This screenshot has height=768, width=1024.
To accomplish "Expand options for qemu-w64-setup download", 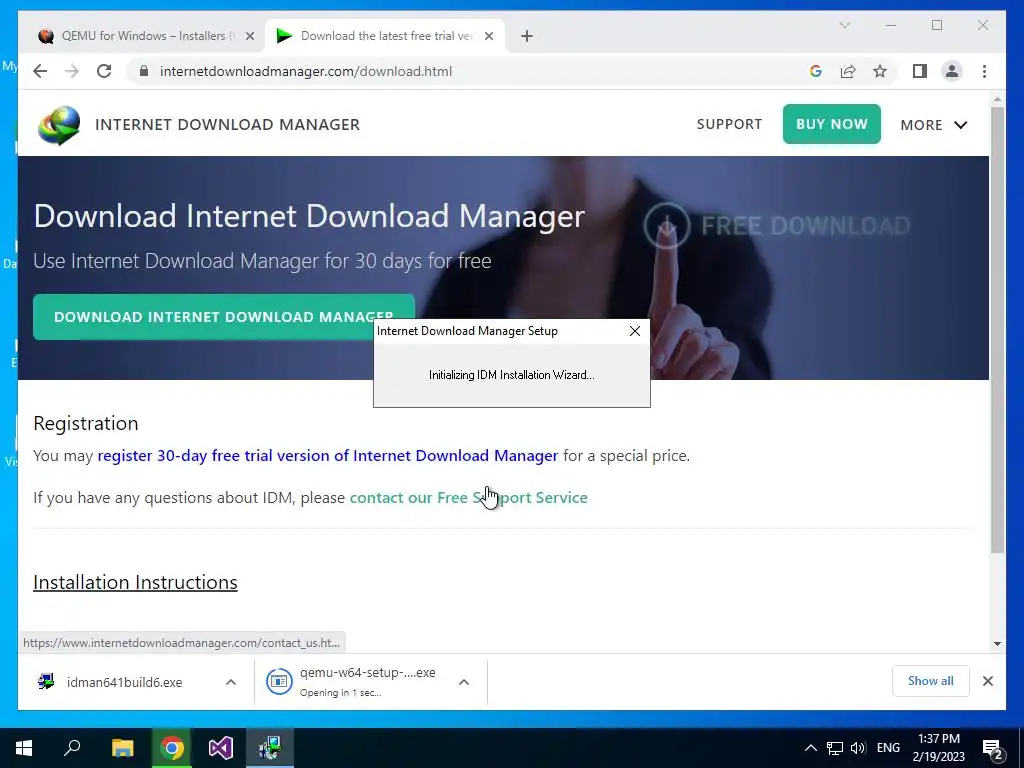I will (x=464, y=682).
